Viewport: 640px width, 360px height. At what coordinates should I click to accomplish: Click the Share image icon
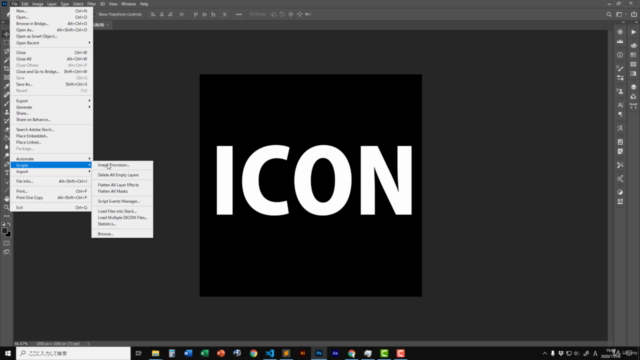click(634, 14)
